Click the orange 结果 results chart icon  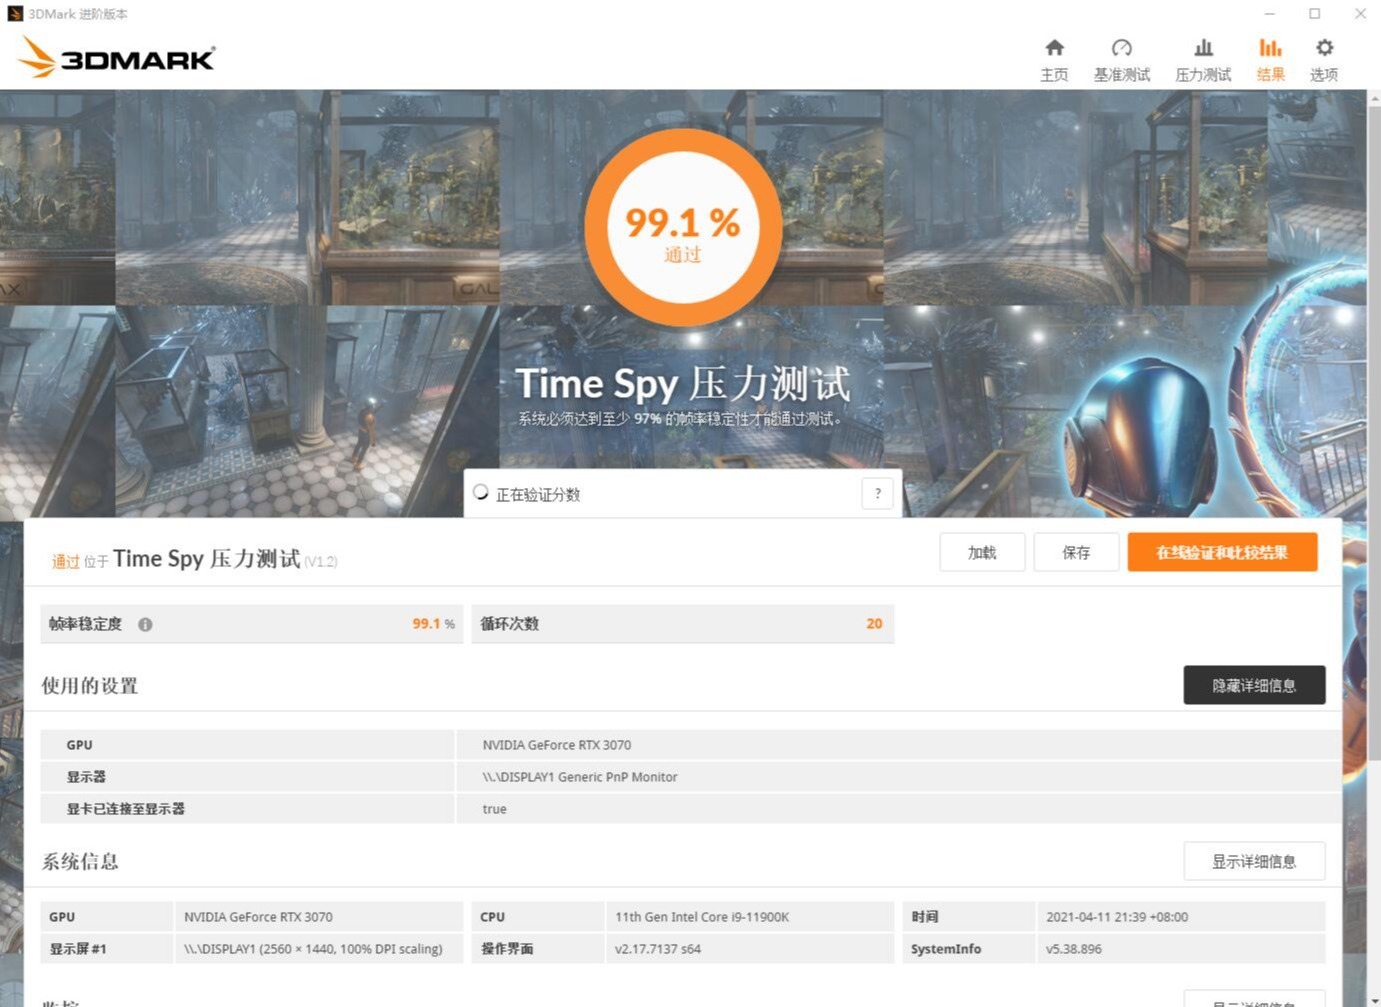tap(1270, 57)
